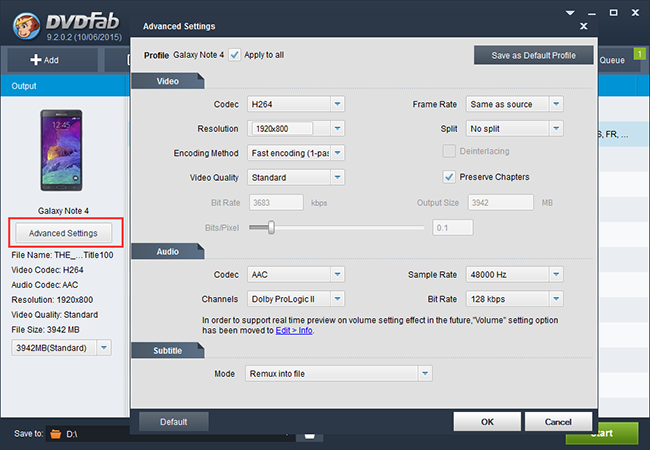Image resolution: width=650 pixels, height=450 pixels.
Task: Click the Output Size 3942 field
Action: pos(500,203)
